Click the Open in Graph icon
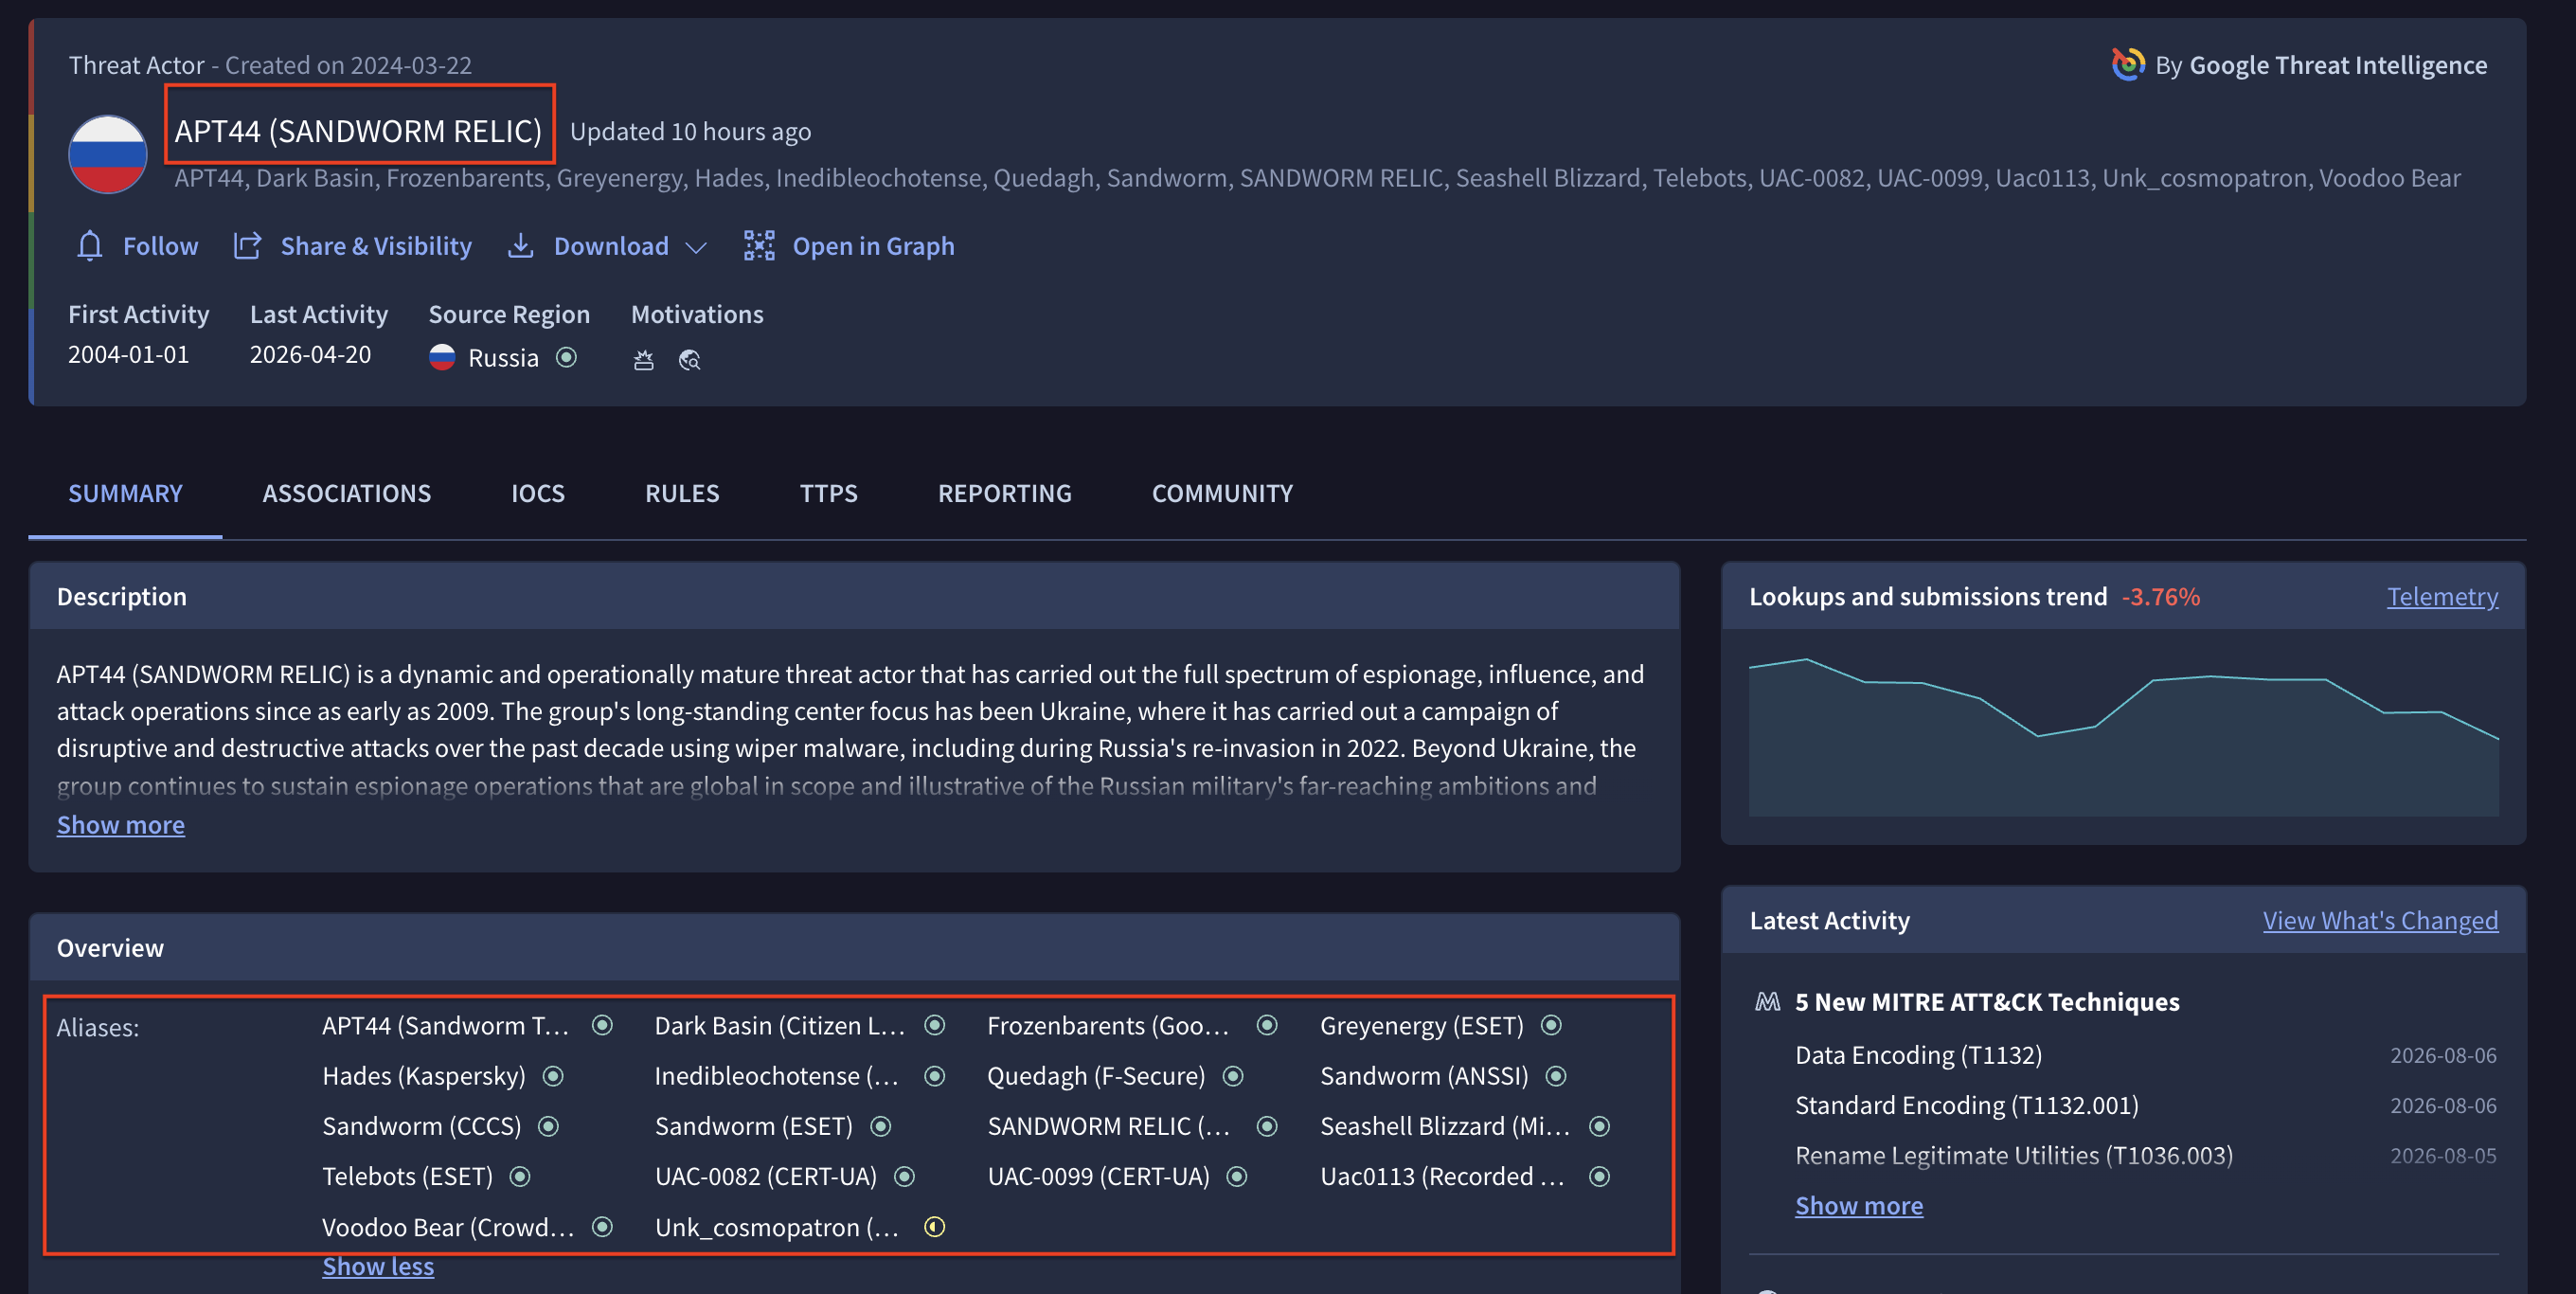The height and width of the screenshot is (1294, 2576). point(759,246)
